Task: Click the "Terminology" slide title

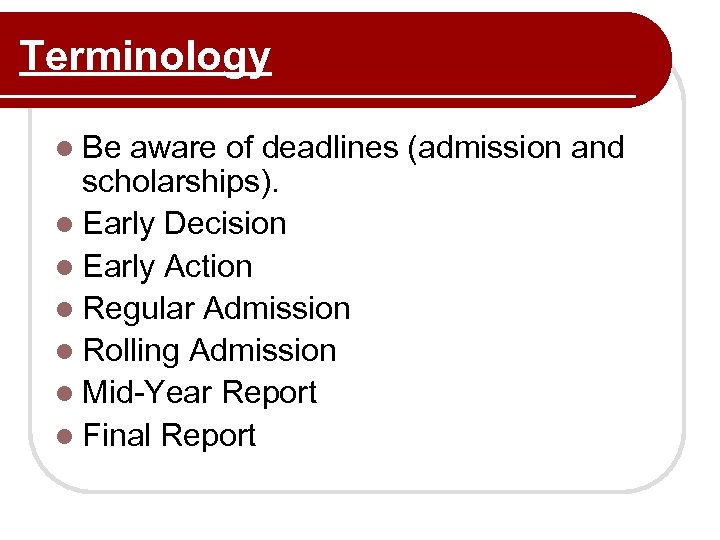Action: pyautogui.click(x=146, y=56)
